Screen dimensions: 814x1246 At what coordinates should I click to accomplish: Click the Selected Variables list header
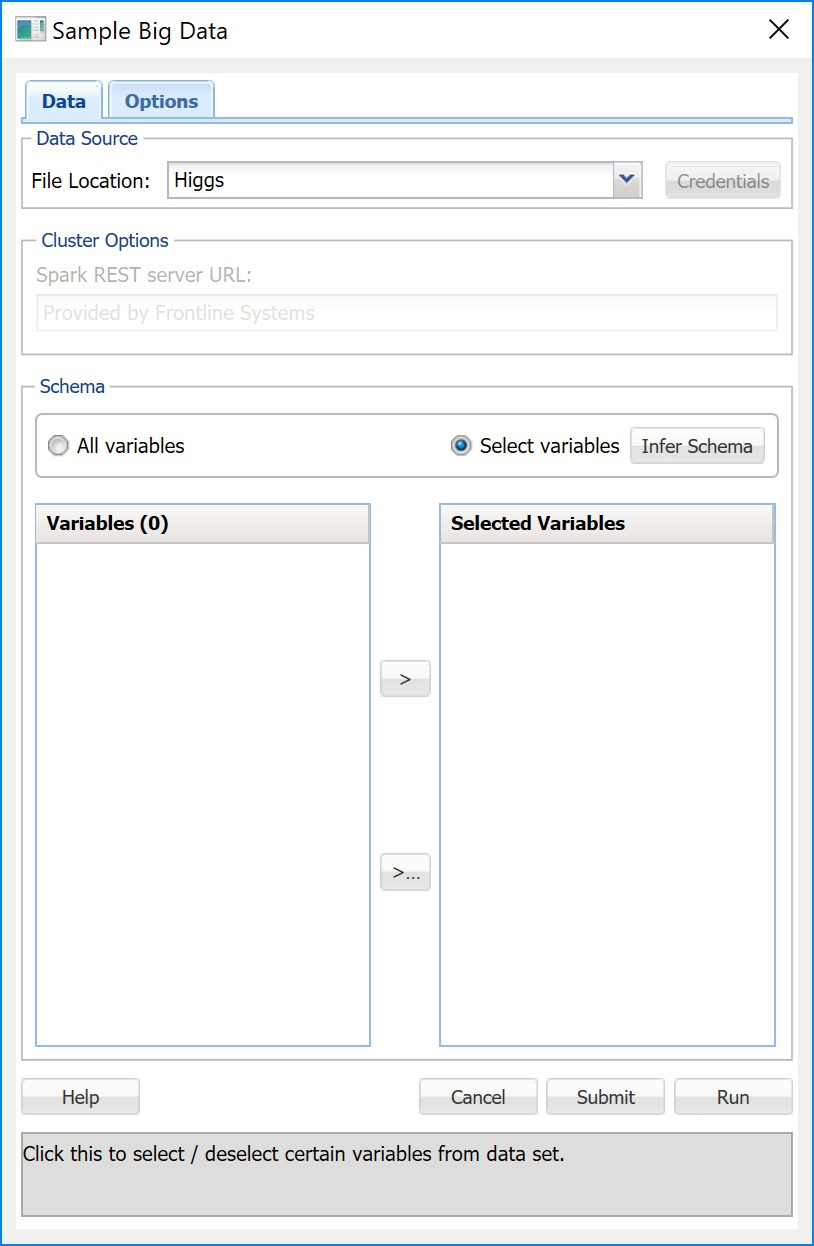[x=607, y=523]
